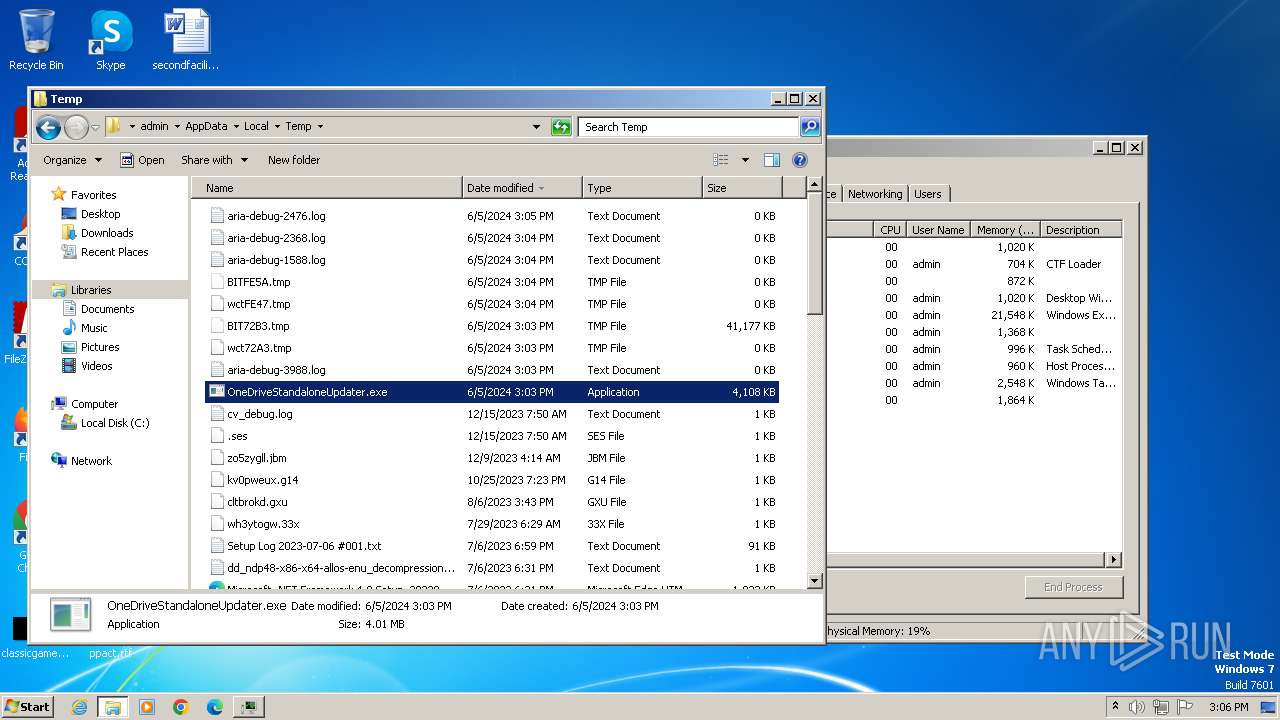Sort files by Size column
Image resolution: width=1280 pixels, height=720 pixels.
click(742, 188)
